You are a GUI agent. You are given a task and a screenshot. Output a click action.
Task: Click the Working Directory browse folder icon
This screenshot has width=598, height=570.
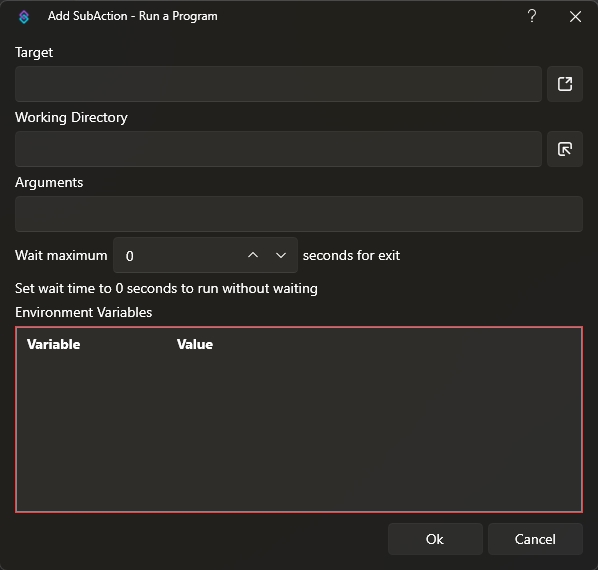[565, 149]
